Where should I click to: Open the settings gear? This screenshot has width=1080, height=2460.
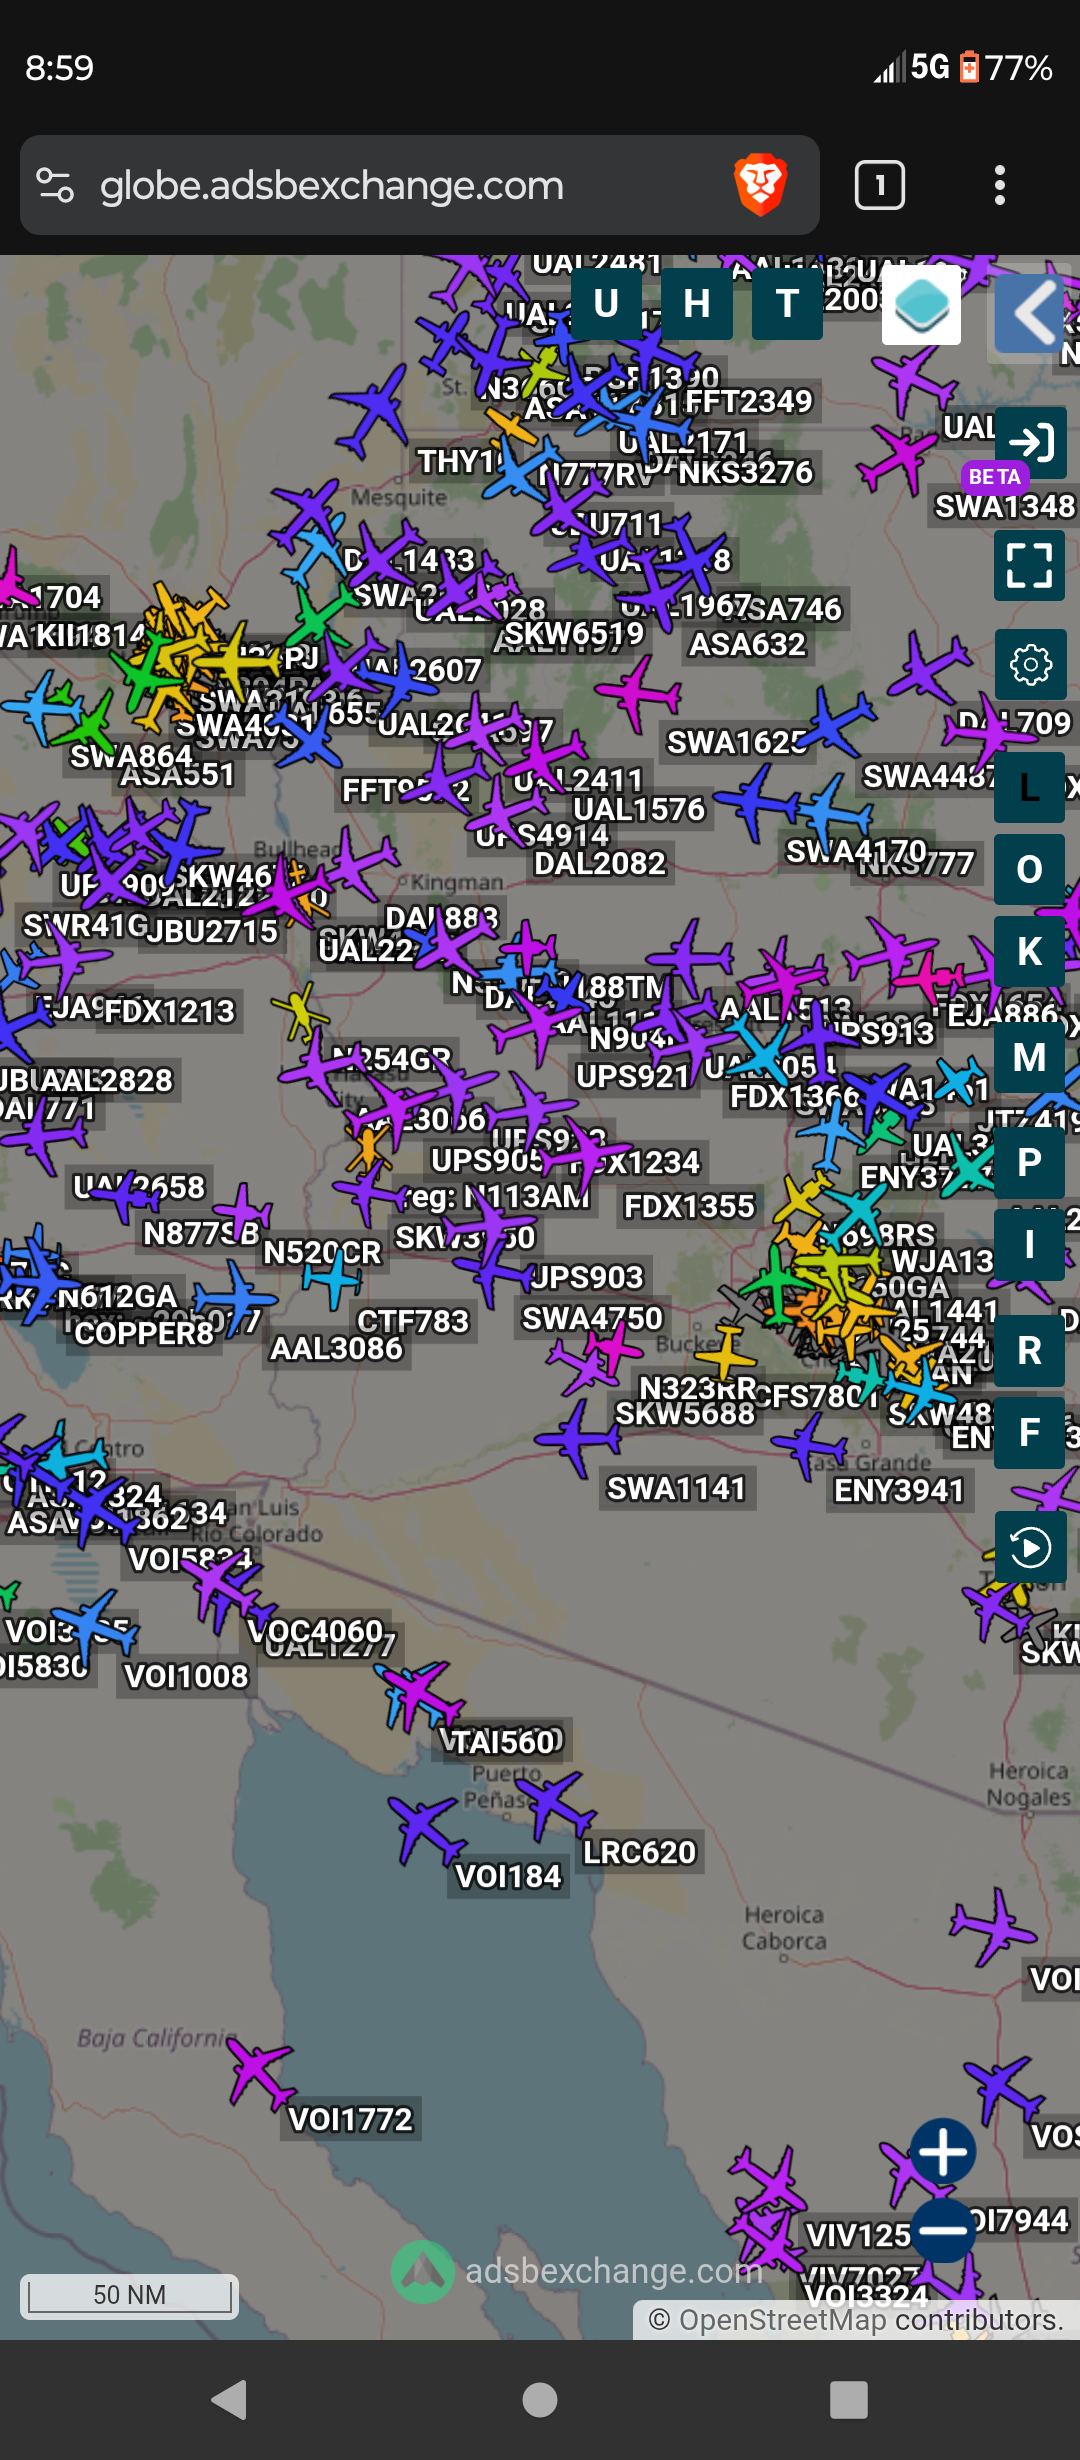(1031, 665)
